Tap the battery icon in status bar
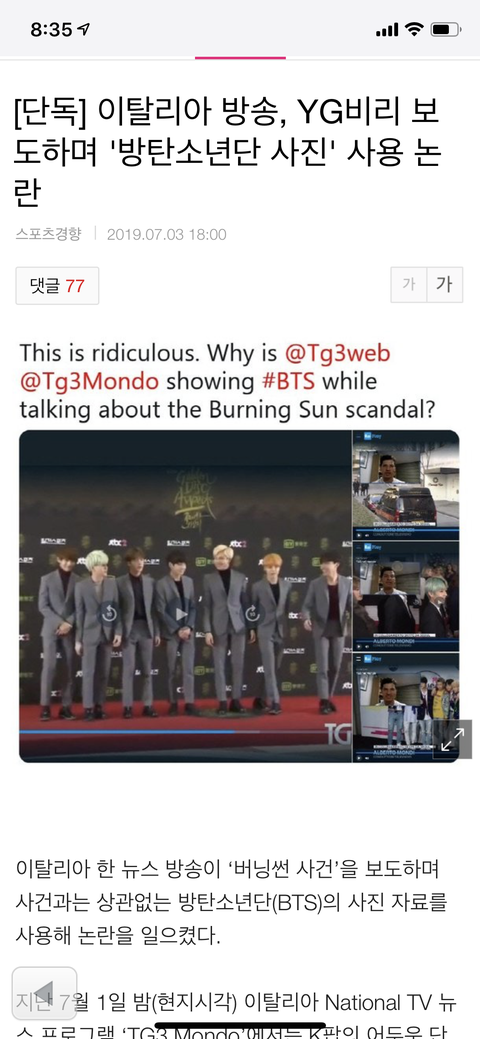This screenshot has width=480, height=1039. point(446,29)
